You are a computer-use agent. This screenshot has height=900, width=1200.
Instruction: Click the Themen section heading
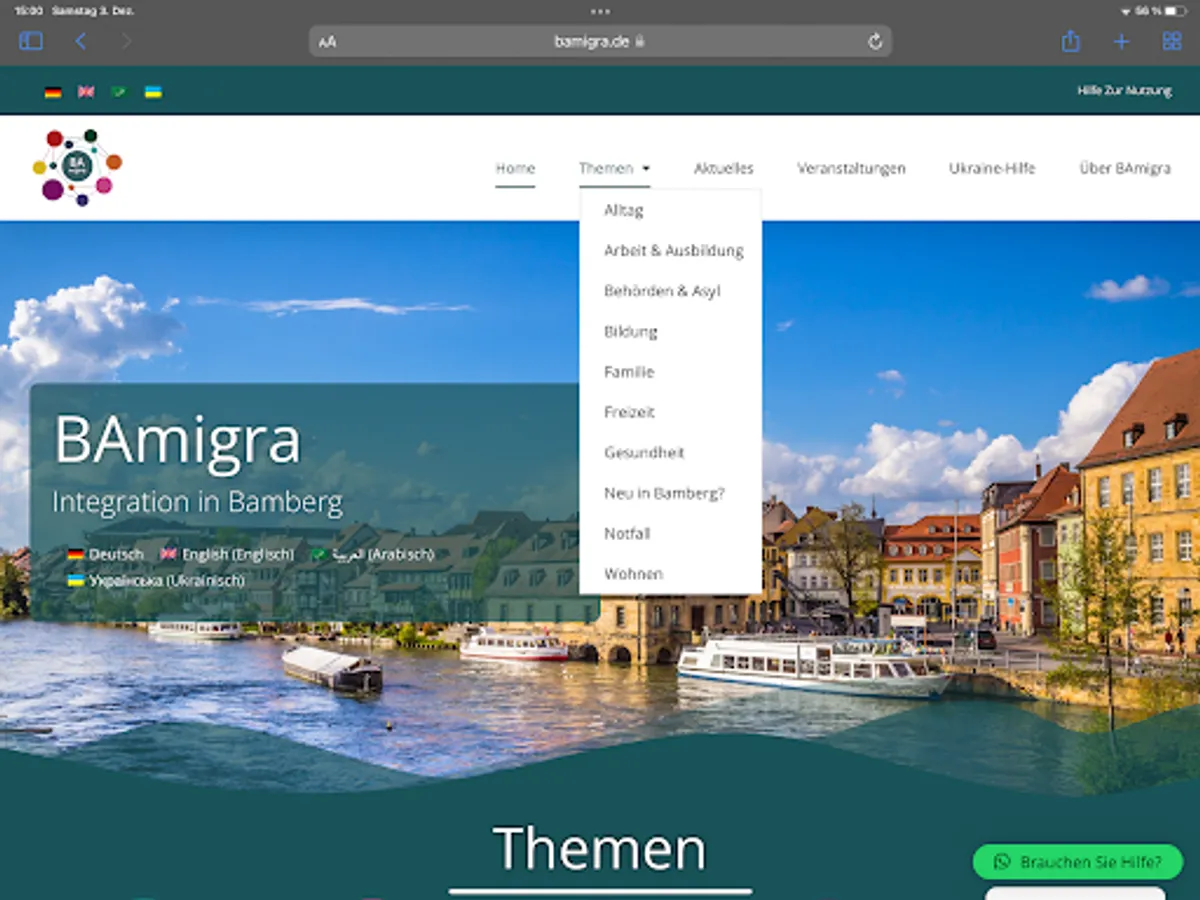coord(600,848)
